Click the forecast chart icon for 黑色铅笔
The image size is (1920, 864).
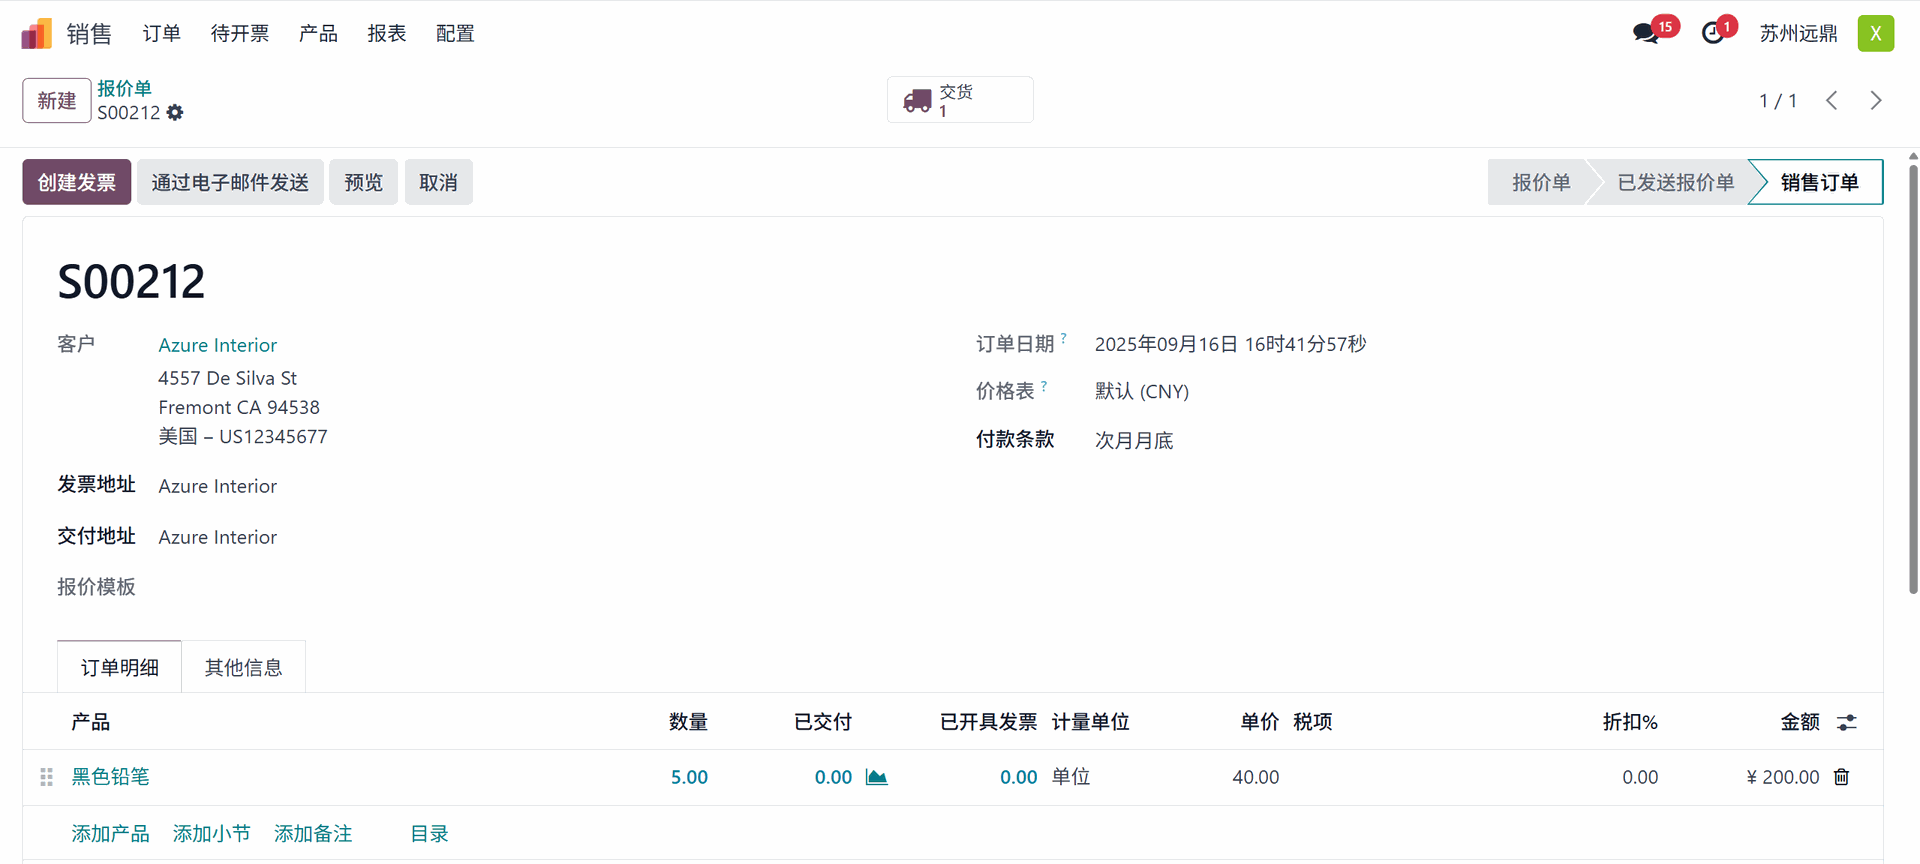(876, 777)
